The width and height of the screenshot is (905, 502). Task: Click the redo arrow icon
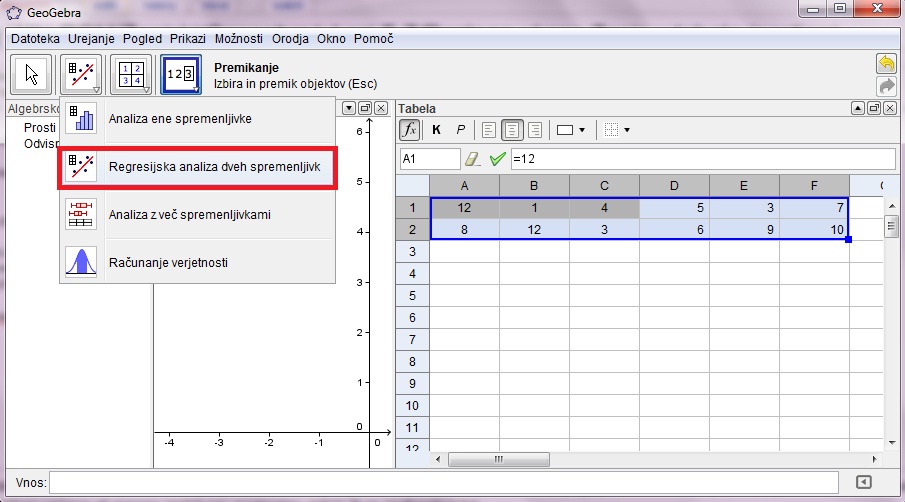[x=886, y=86]
